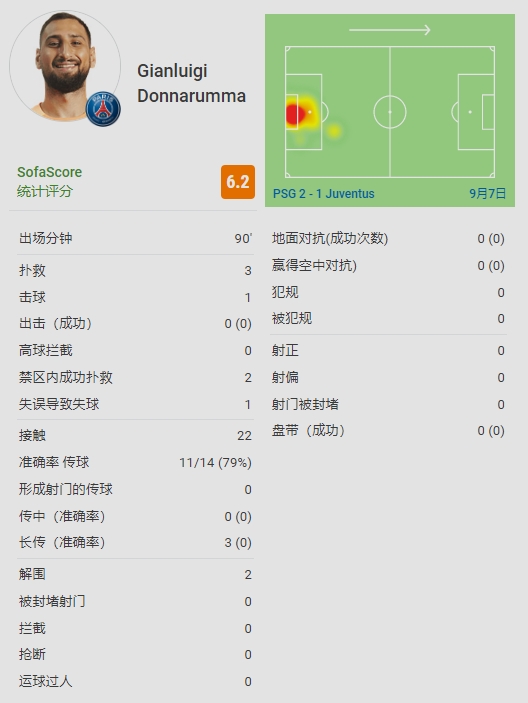Select the 扑救 stat row
This screenshot has width=528, height=703.
[135, 270]
